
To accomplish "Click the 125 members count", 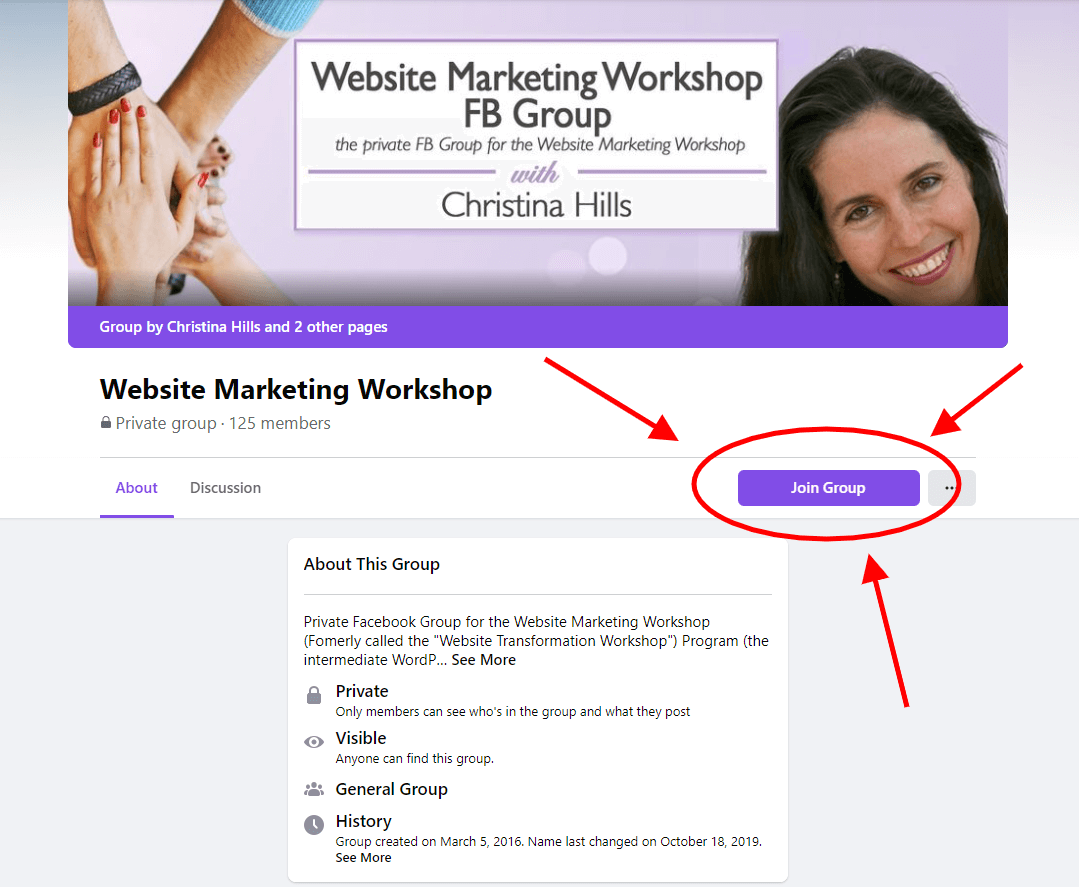I will 279,423.
